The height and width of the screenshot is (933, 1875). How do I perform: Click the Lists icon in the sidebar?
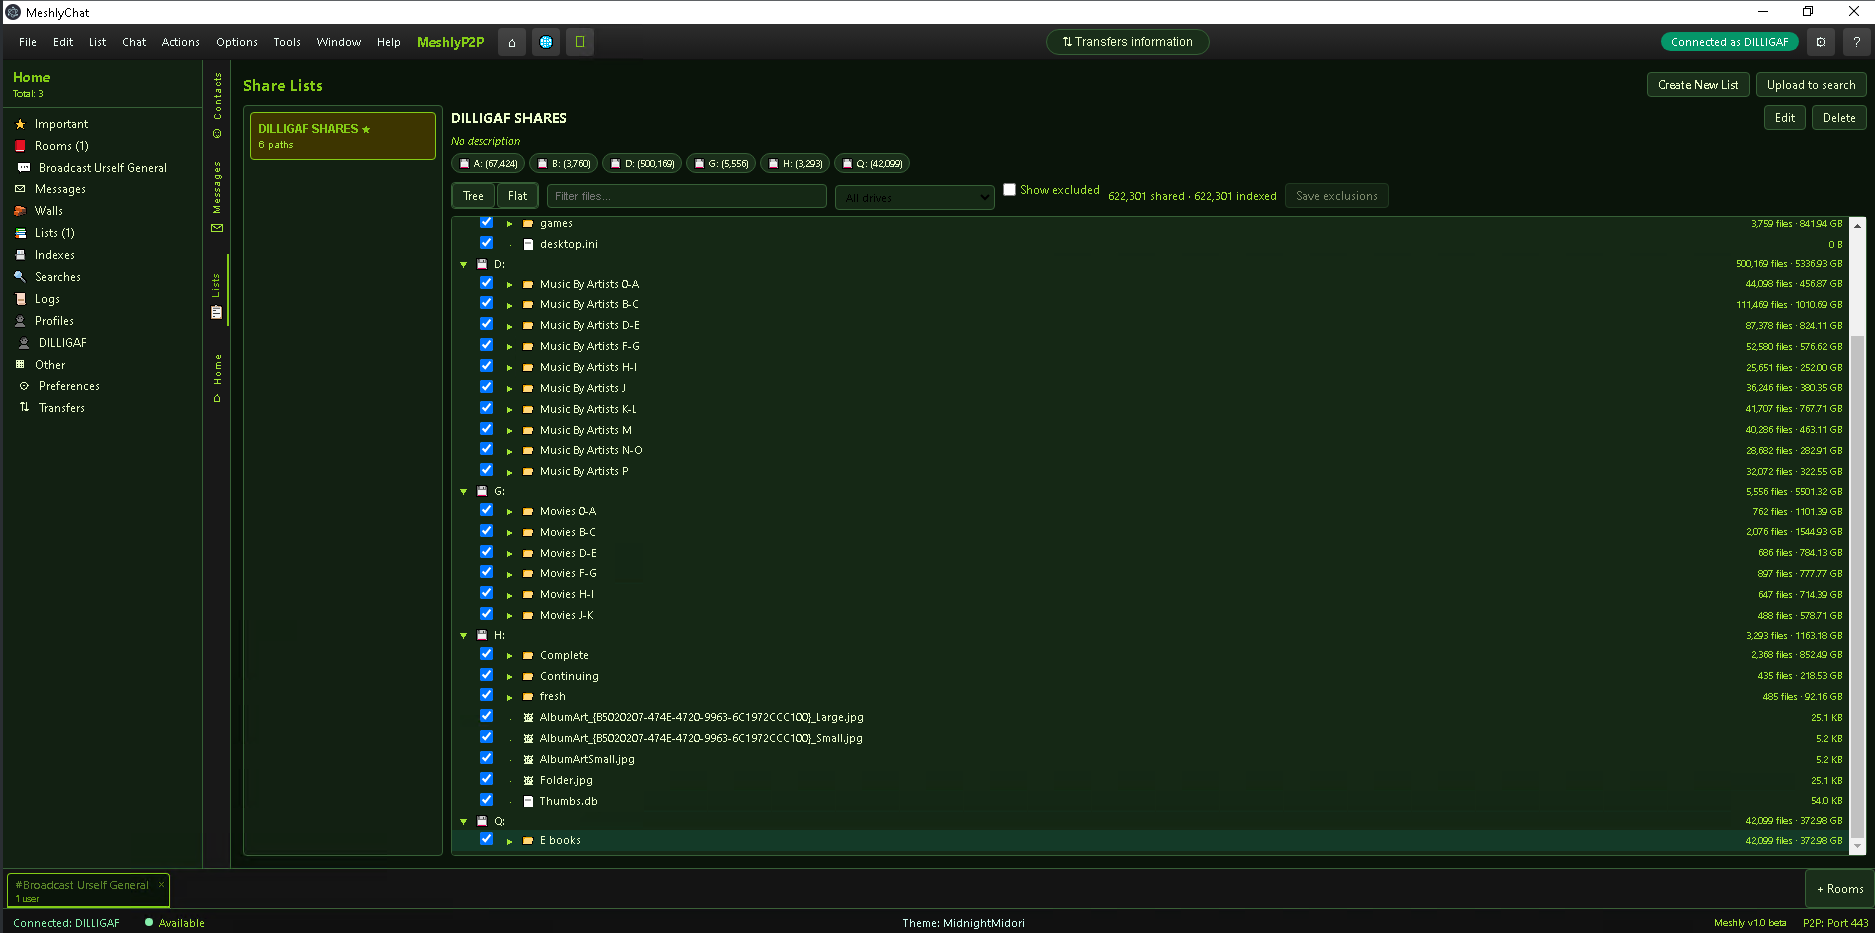point(20,233)
